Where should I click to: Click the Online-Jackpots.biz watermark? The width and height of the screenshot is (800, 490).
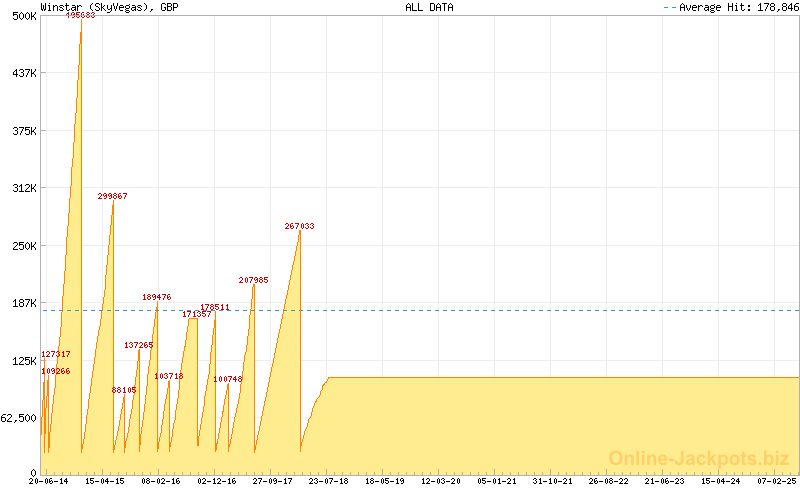tap(693, 458)
